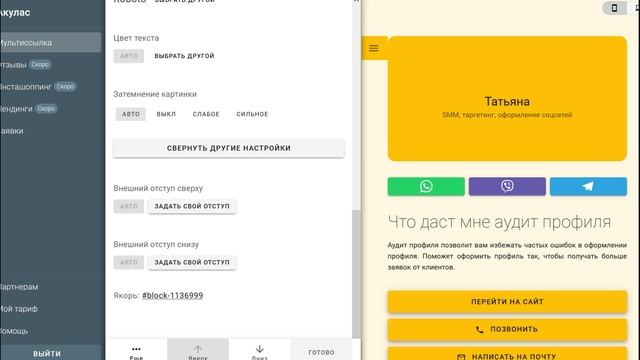Collapse other settings with СВЕРНУТЬ ДРУГИЕ НАСТРОЙКИ
The height and width of the screenshot is (360, 640).
[x=229, y=148]
